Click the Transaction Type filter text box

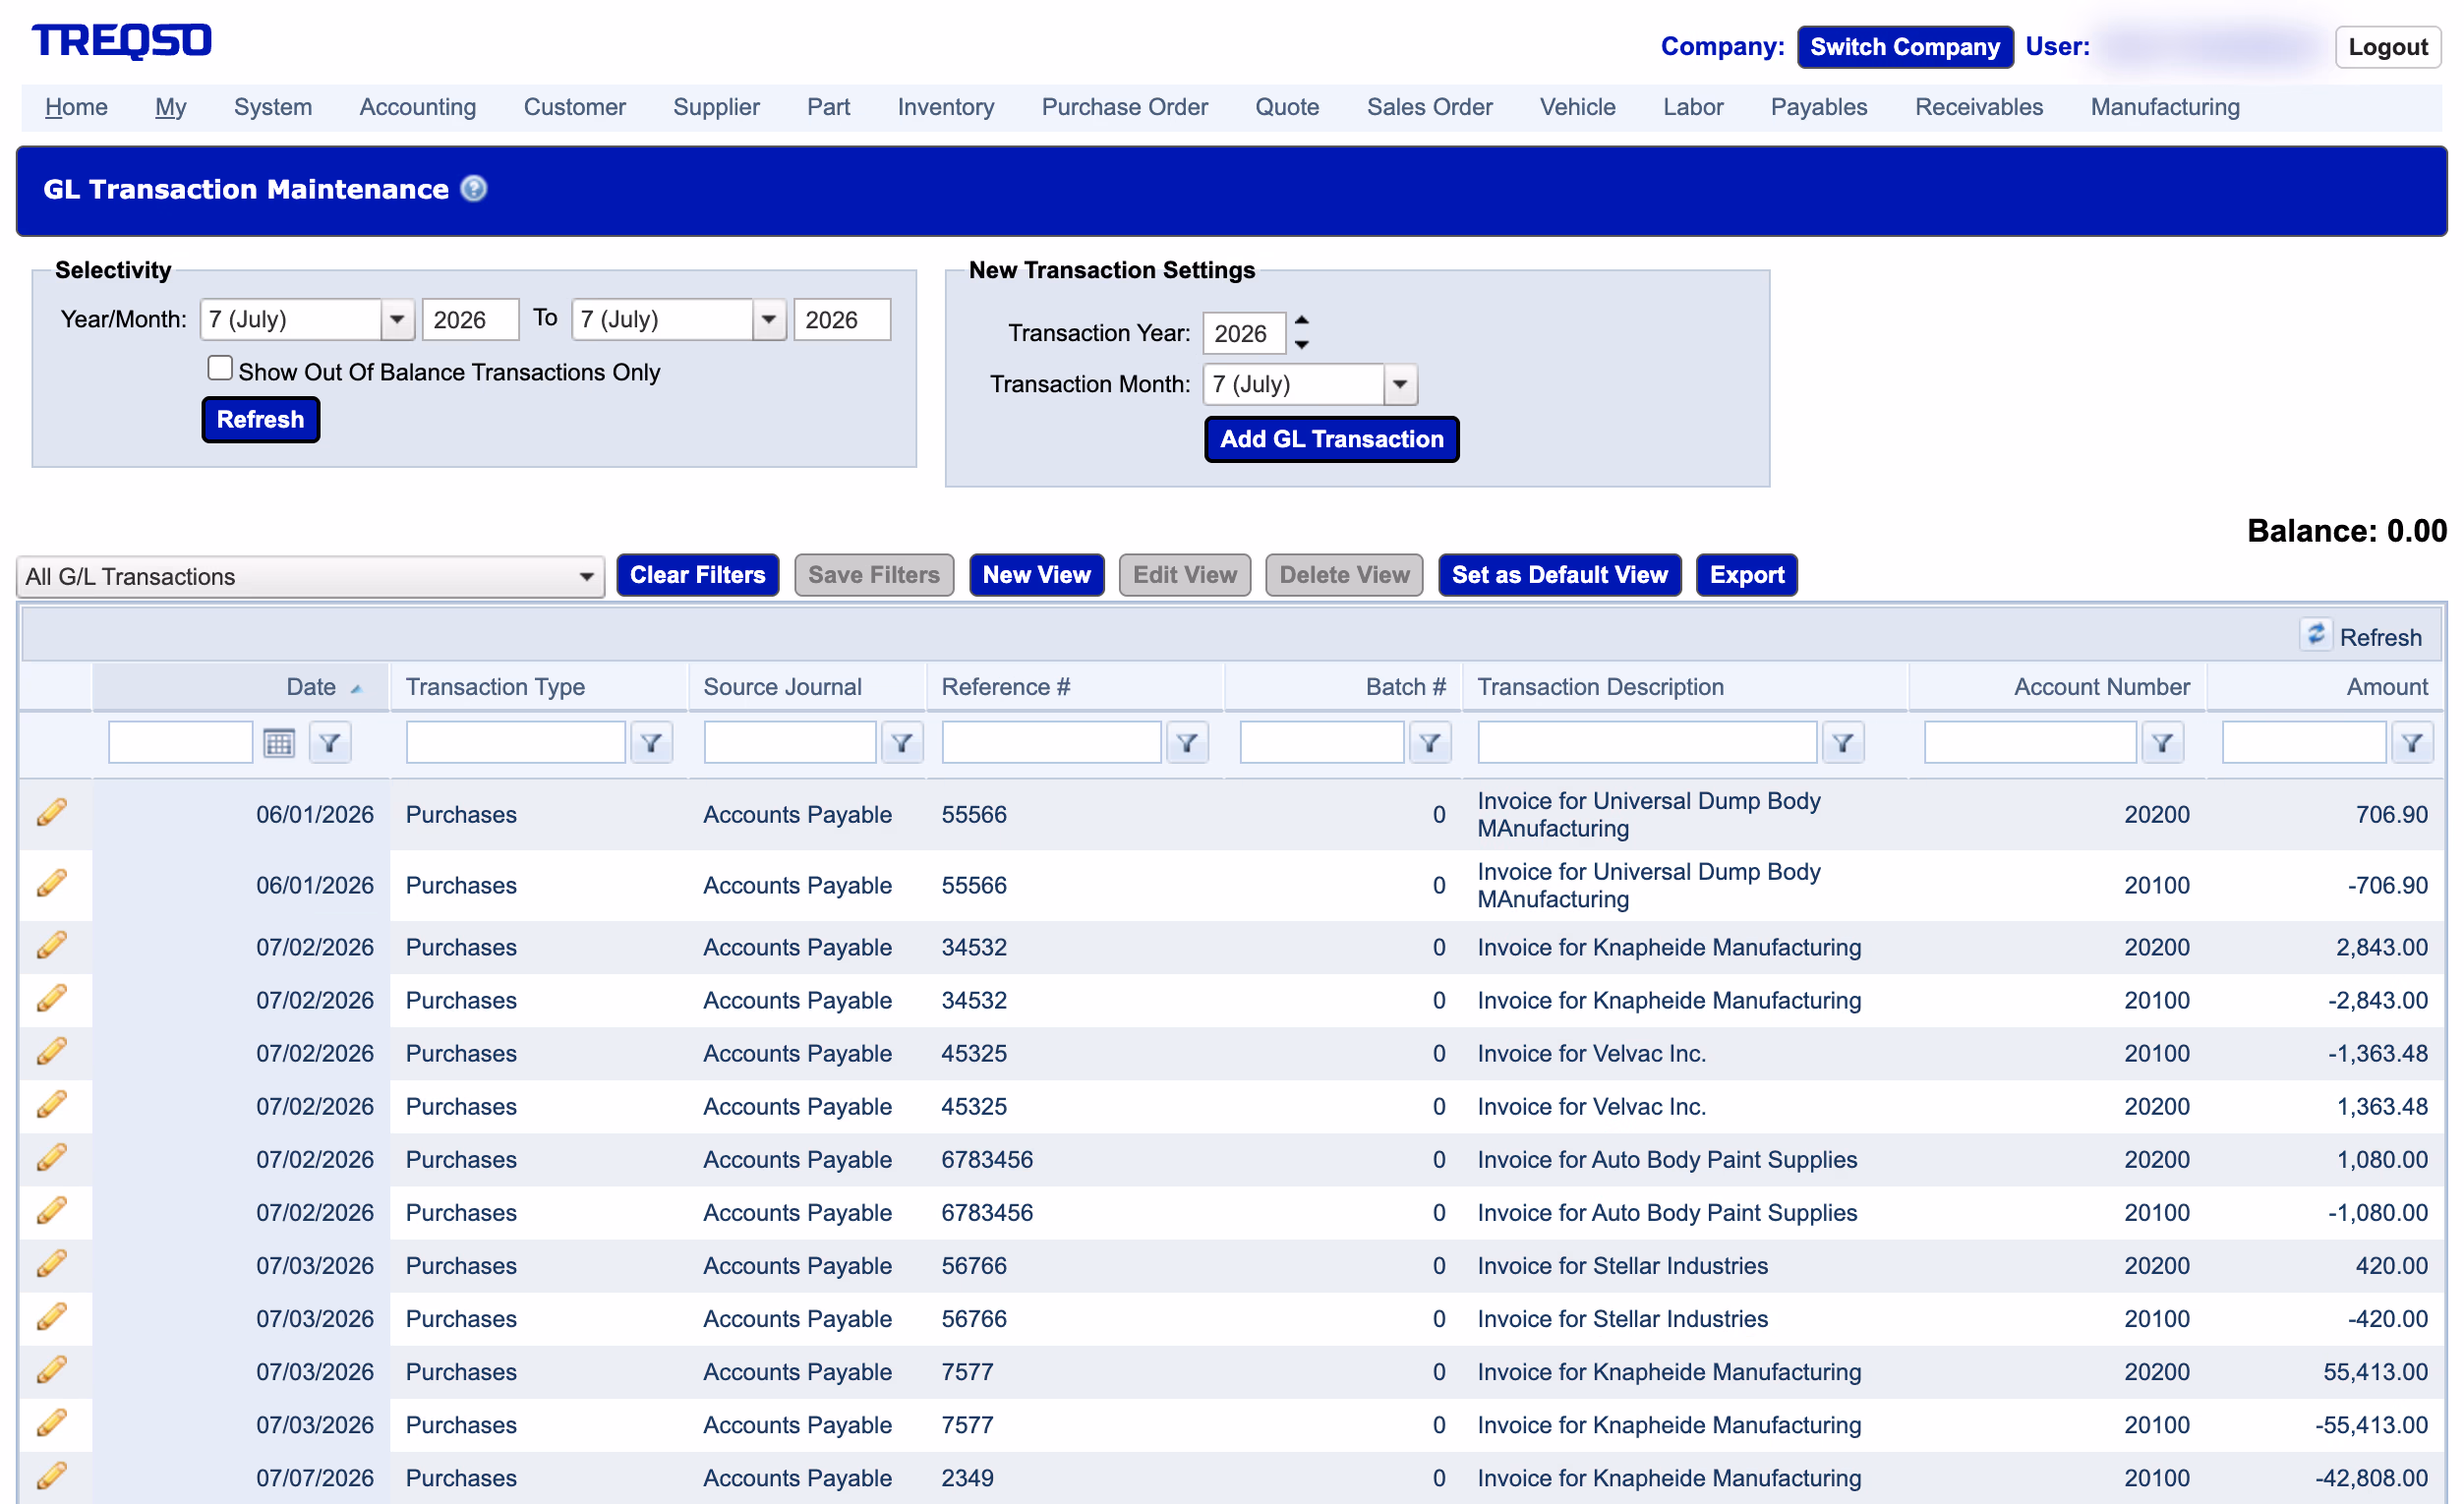click(x=515, y=743)
